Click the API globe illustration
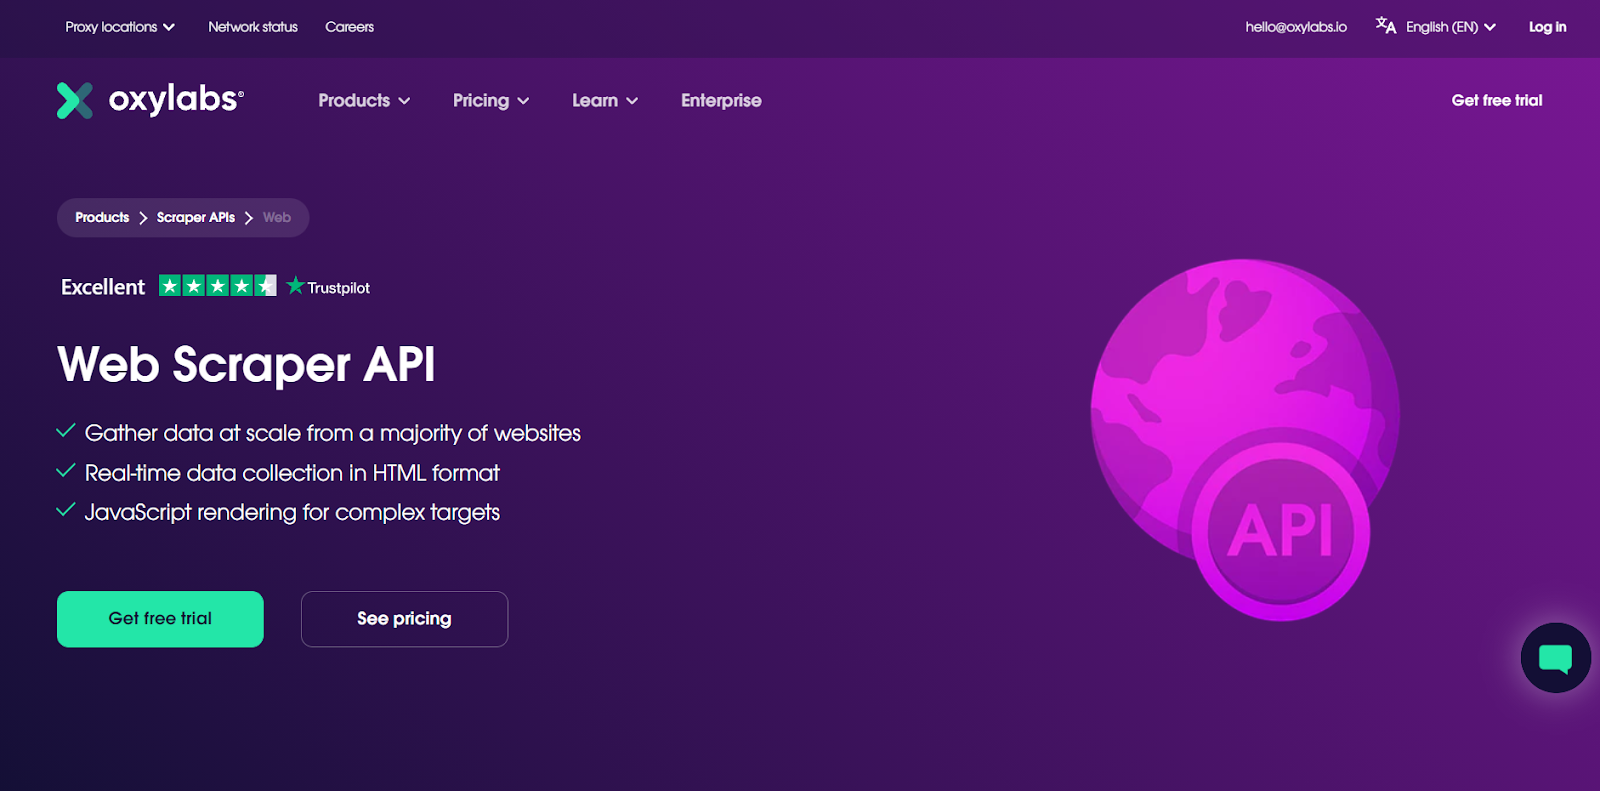The image size is (1600, 791). pyautogui.click(x=1245, y=440)
